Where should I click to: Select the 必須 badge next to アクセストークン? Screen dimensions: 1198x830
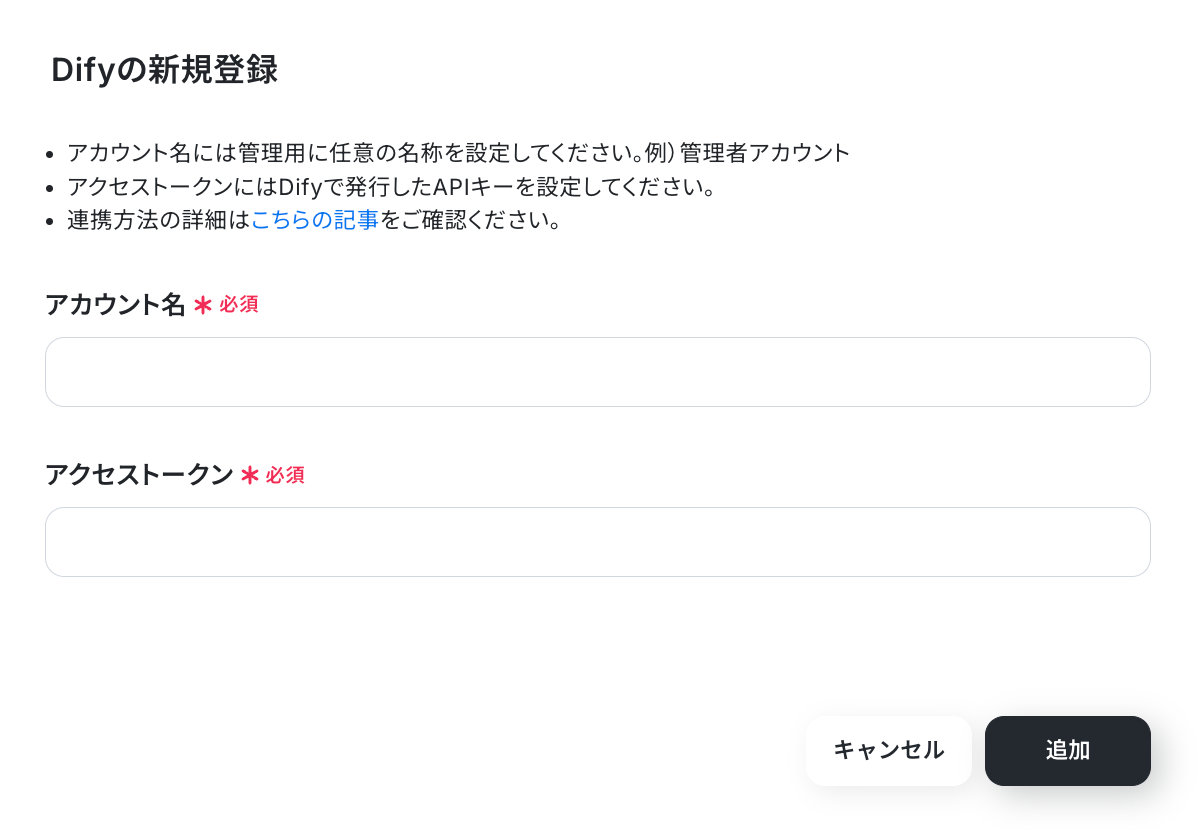tap(285, 475)
